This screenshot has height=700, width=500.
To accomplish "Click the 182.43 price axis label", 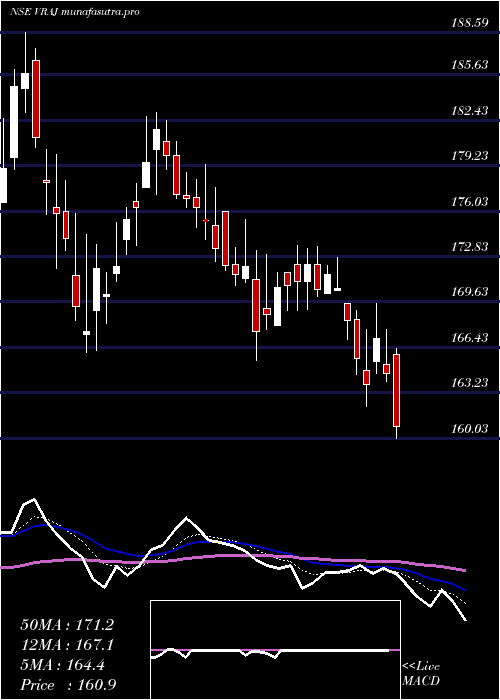I will (x=469, y=111).
